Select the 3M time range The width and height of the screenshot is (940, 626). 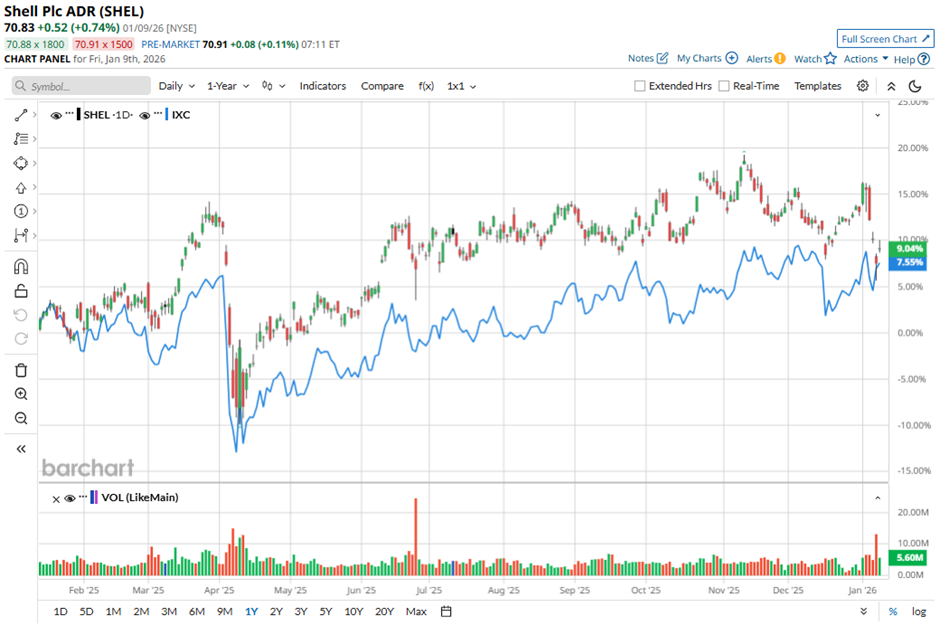pyautogui.click(x=169, y=612)
